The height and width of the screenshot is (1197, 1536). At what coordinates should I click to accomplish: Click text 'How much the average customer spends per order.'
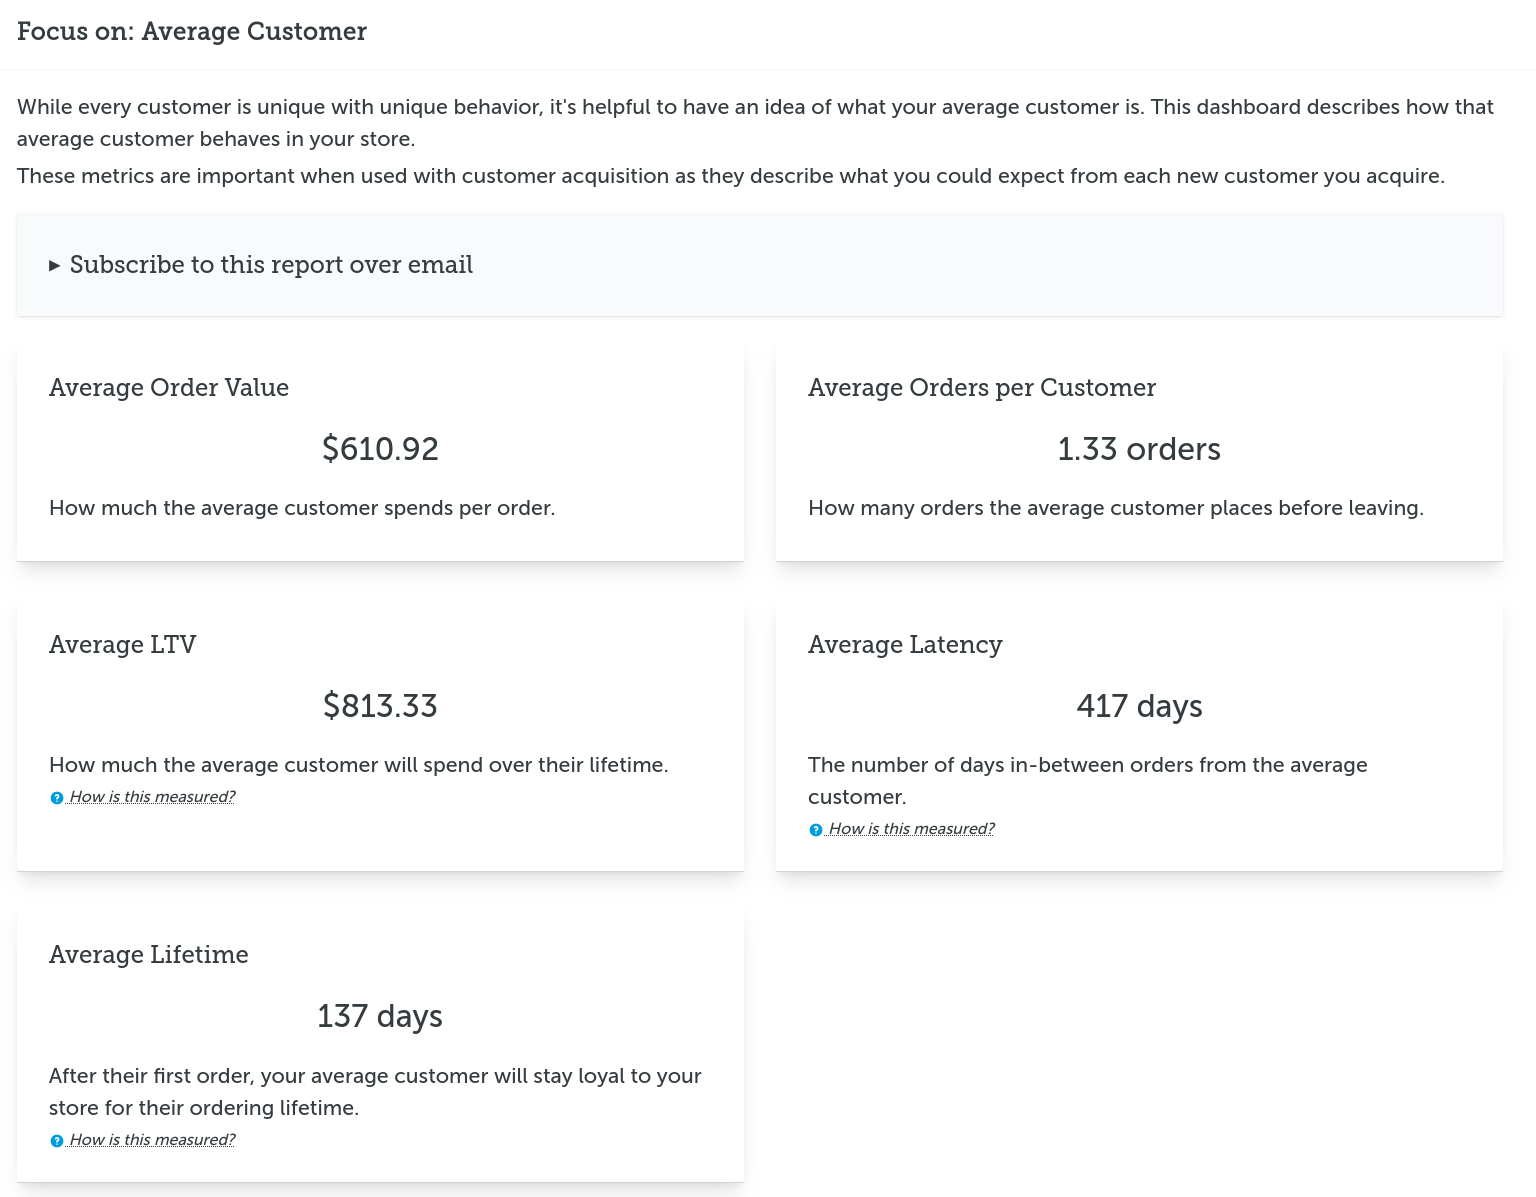point(302,508)
